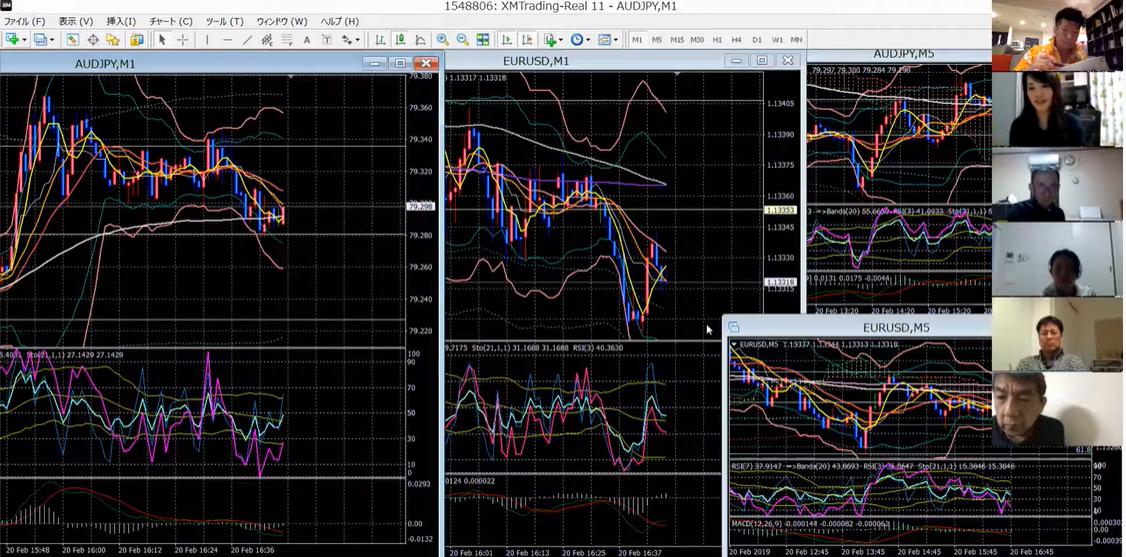Viewport: 1126px width, 557px height.
Task: Open the Navigator star-folder icon
Action: (113, 39)
